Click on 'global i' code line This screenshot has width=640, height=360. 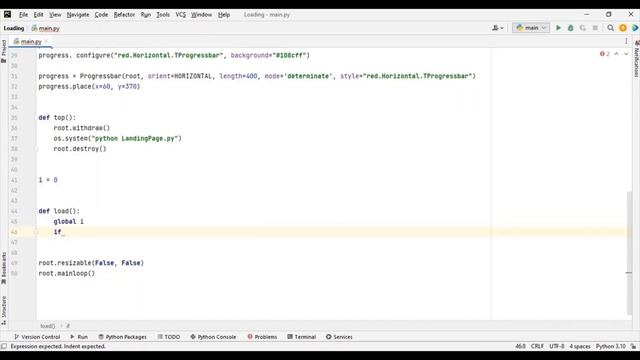(69, 222)
